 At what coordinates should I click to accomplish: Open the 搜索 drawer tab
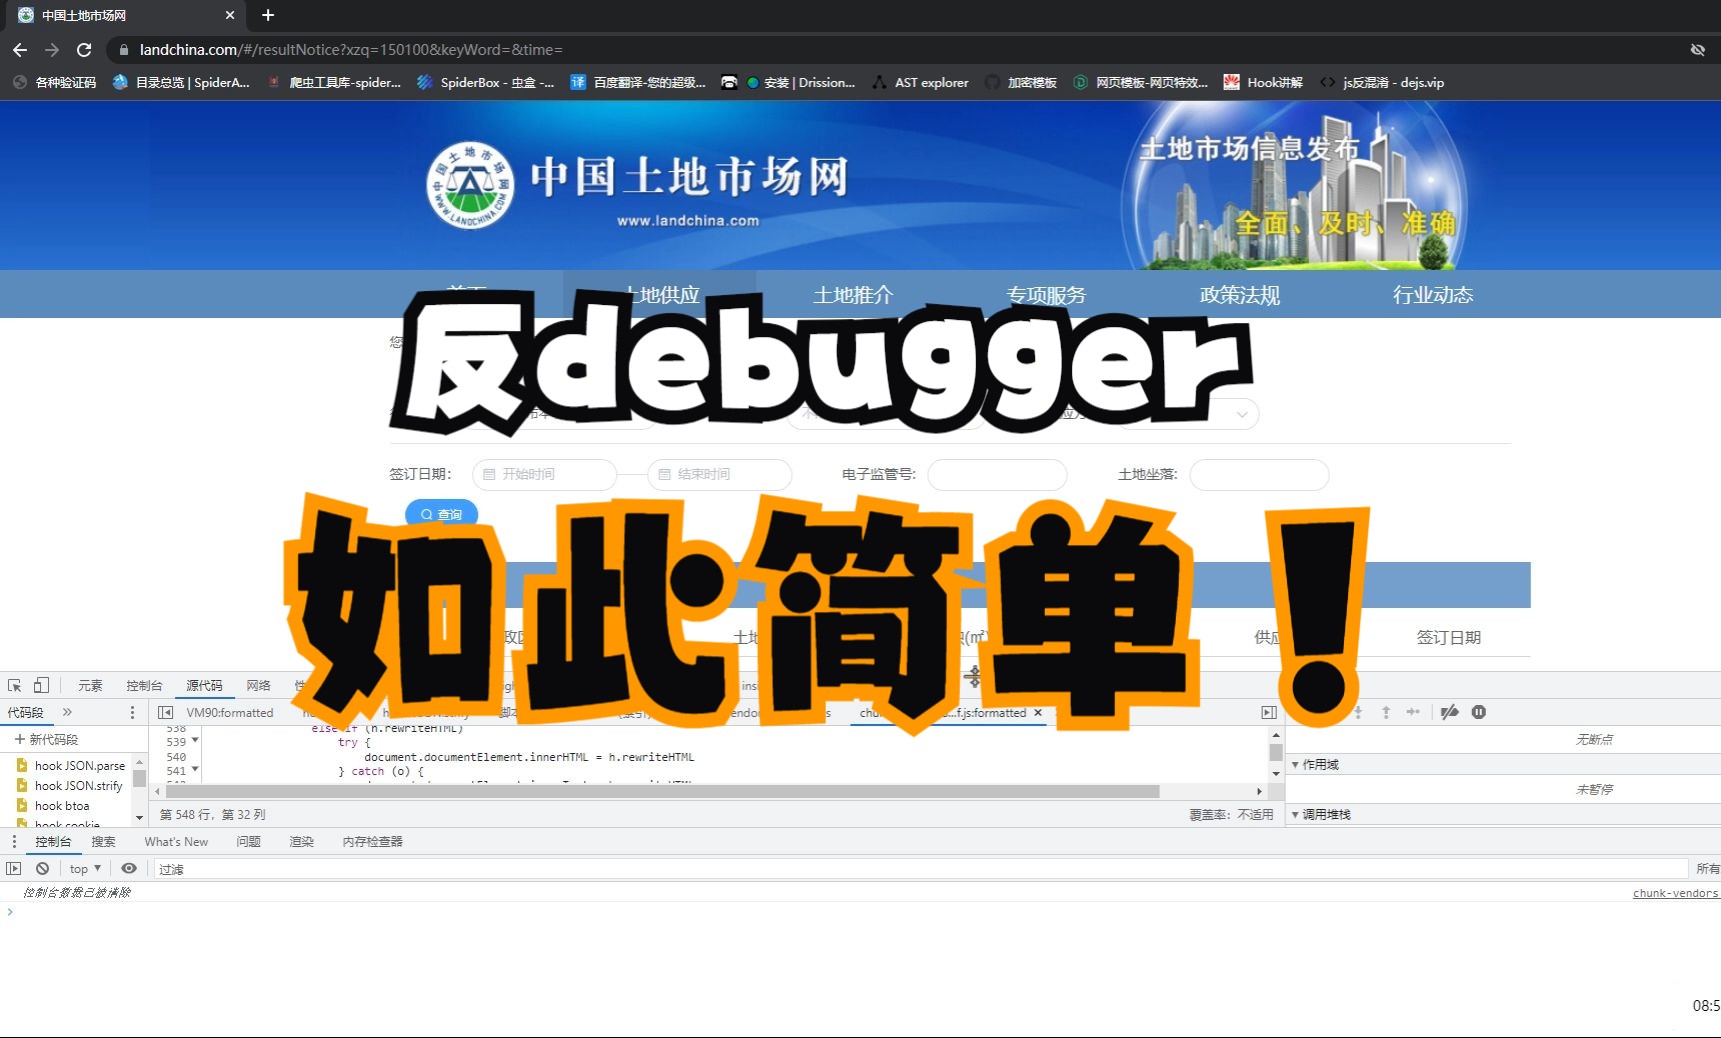tap(103, 842)
